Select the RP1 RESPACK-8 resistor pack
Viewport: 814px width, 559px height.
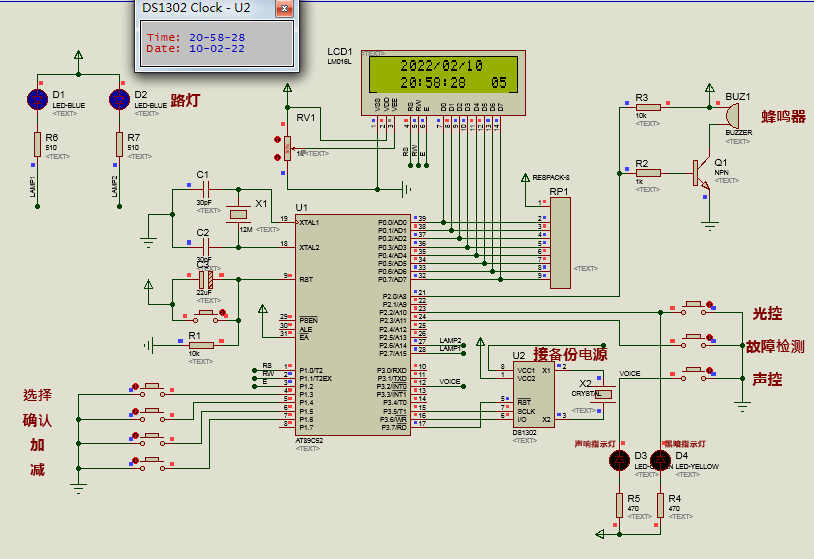[x=560, y=243]
